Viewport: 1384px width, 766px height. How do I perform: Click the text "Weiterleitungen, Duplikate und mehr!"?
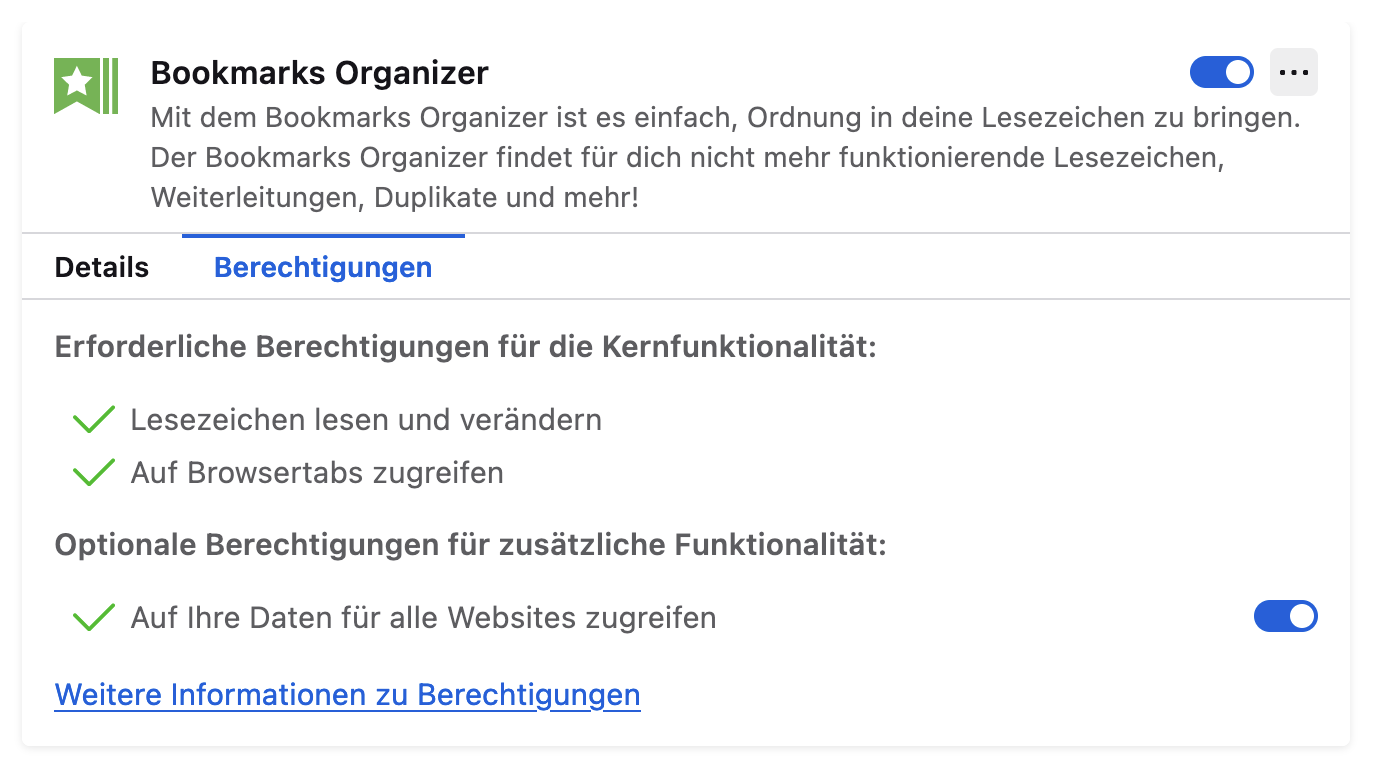[394, 198]
